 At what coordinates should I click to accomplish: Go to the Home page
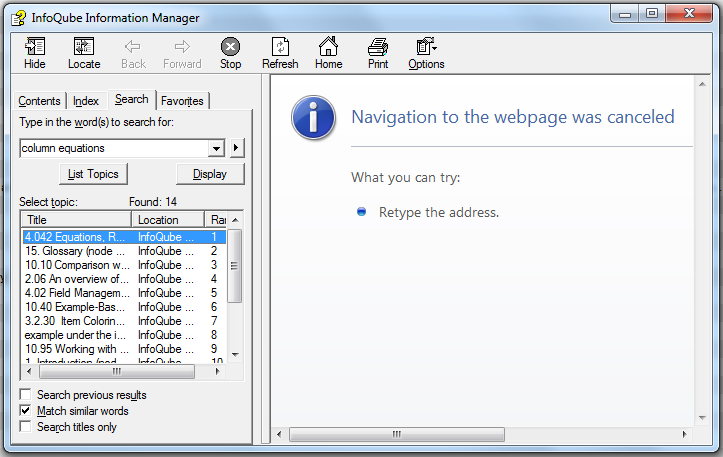click(x=328, y=53)
